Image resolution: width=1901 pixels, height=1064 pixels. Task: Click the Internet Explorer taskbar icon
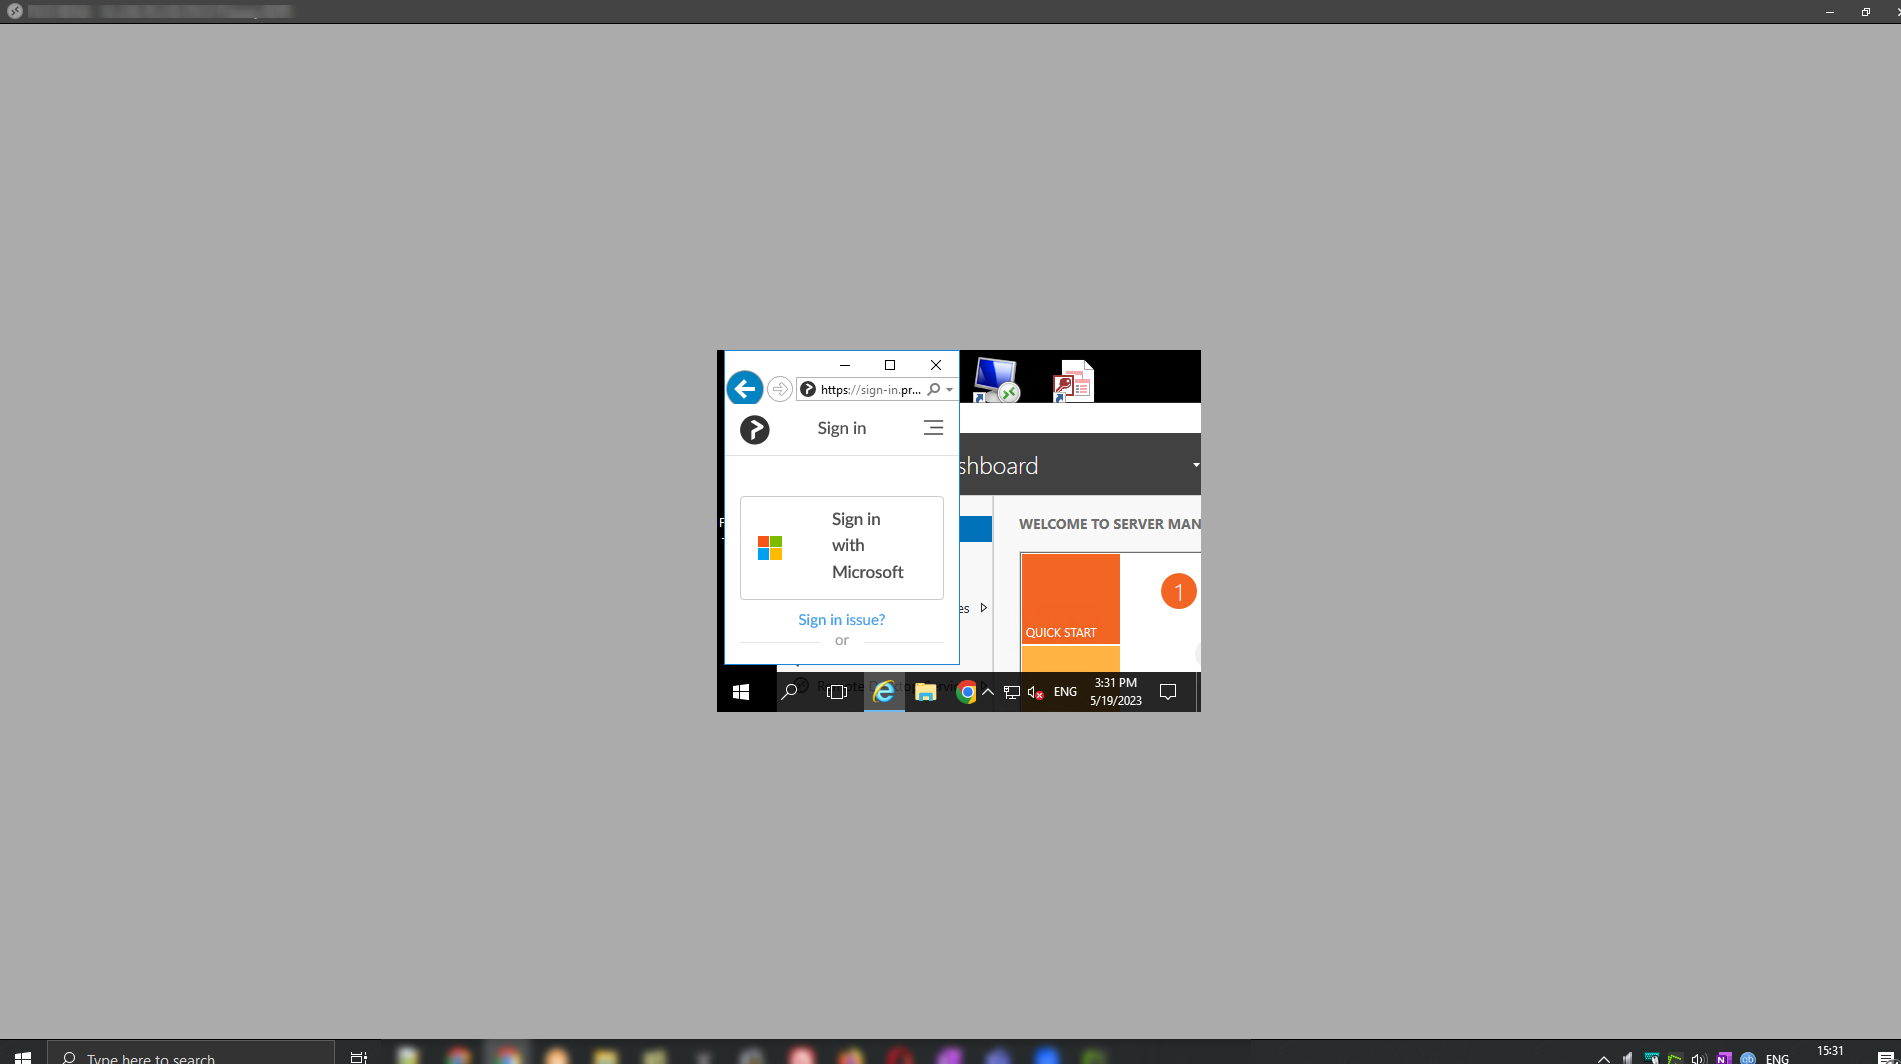click(x=884, y=692)
